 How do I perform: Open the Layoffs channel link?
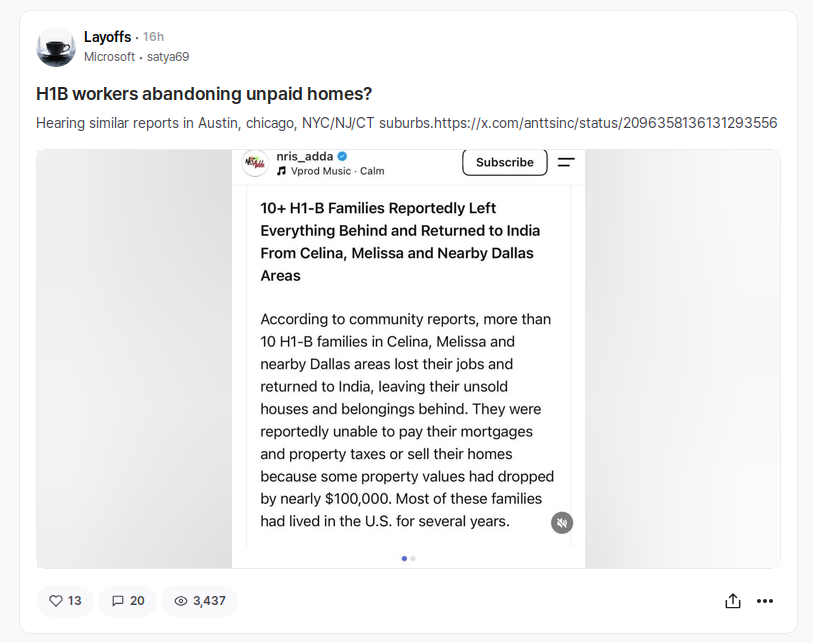click(x=107, y=37)
